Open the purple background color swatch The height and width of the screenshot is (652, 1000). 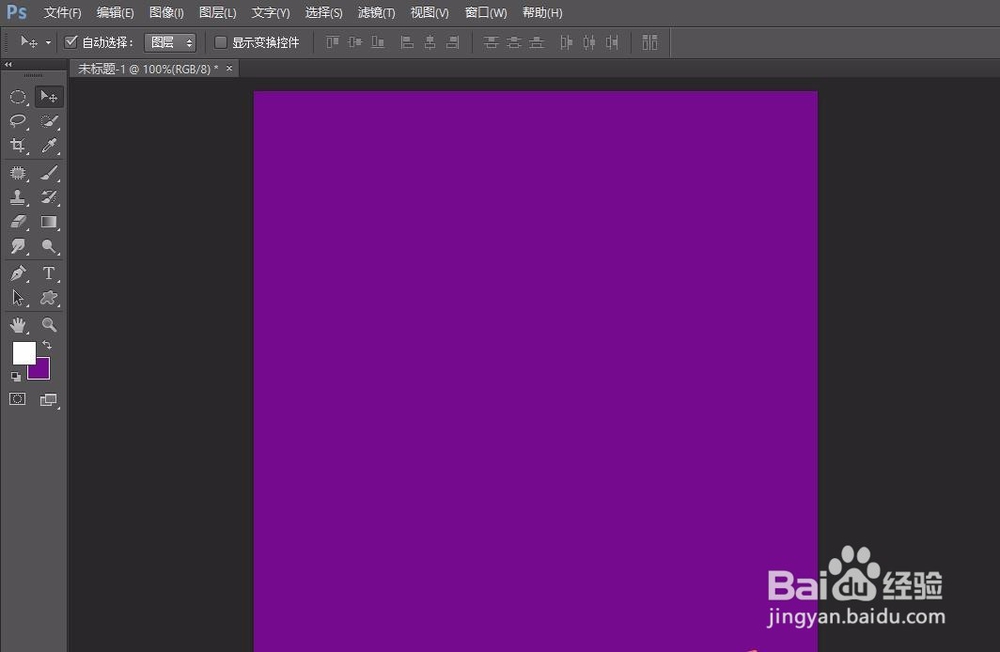40,370
